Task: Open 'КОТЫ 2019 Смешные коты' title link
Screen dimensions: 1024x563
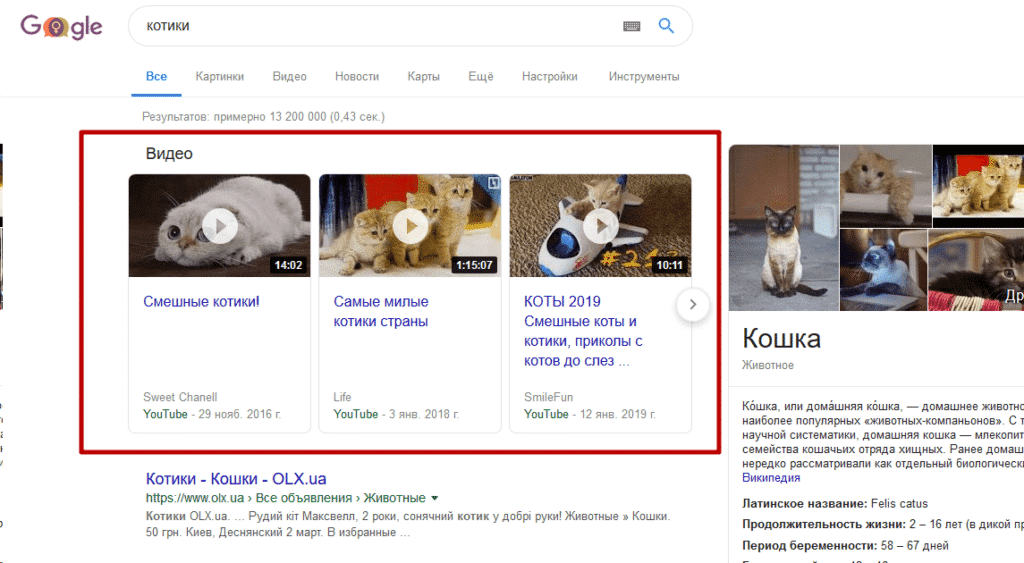Action: coord(583,331)
